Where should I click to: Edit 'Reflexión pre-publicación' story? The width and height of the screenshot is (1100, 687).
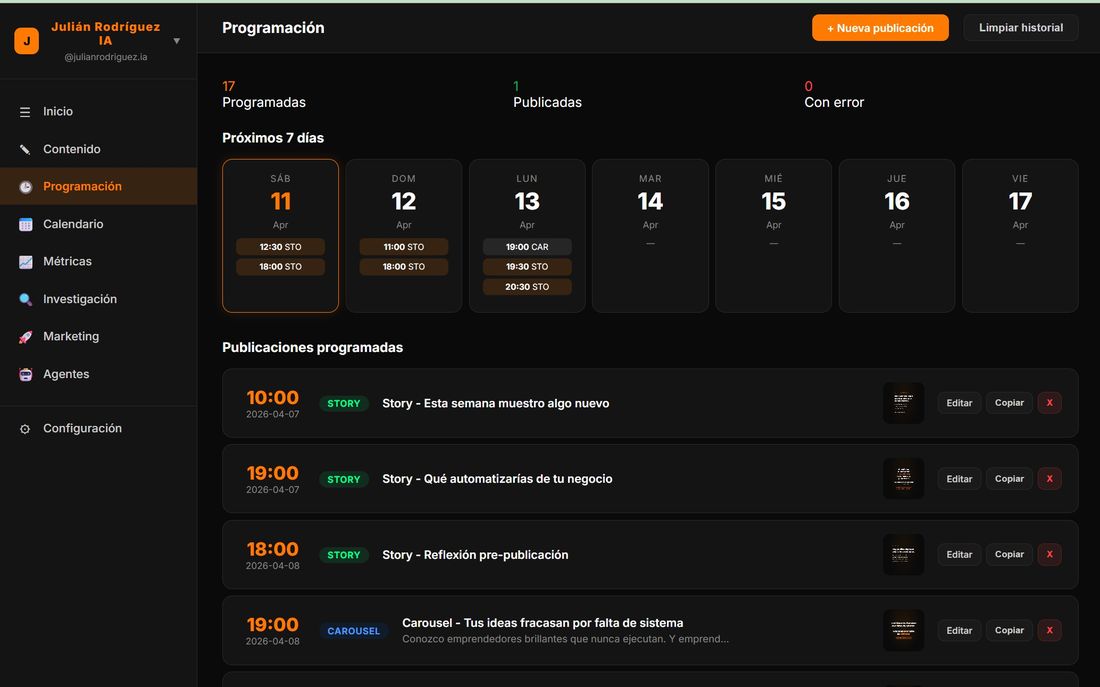(959, 554)
